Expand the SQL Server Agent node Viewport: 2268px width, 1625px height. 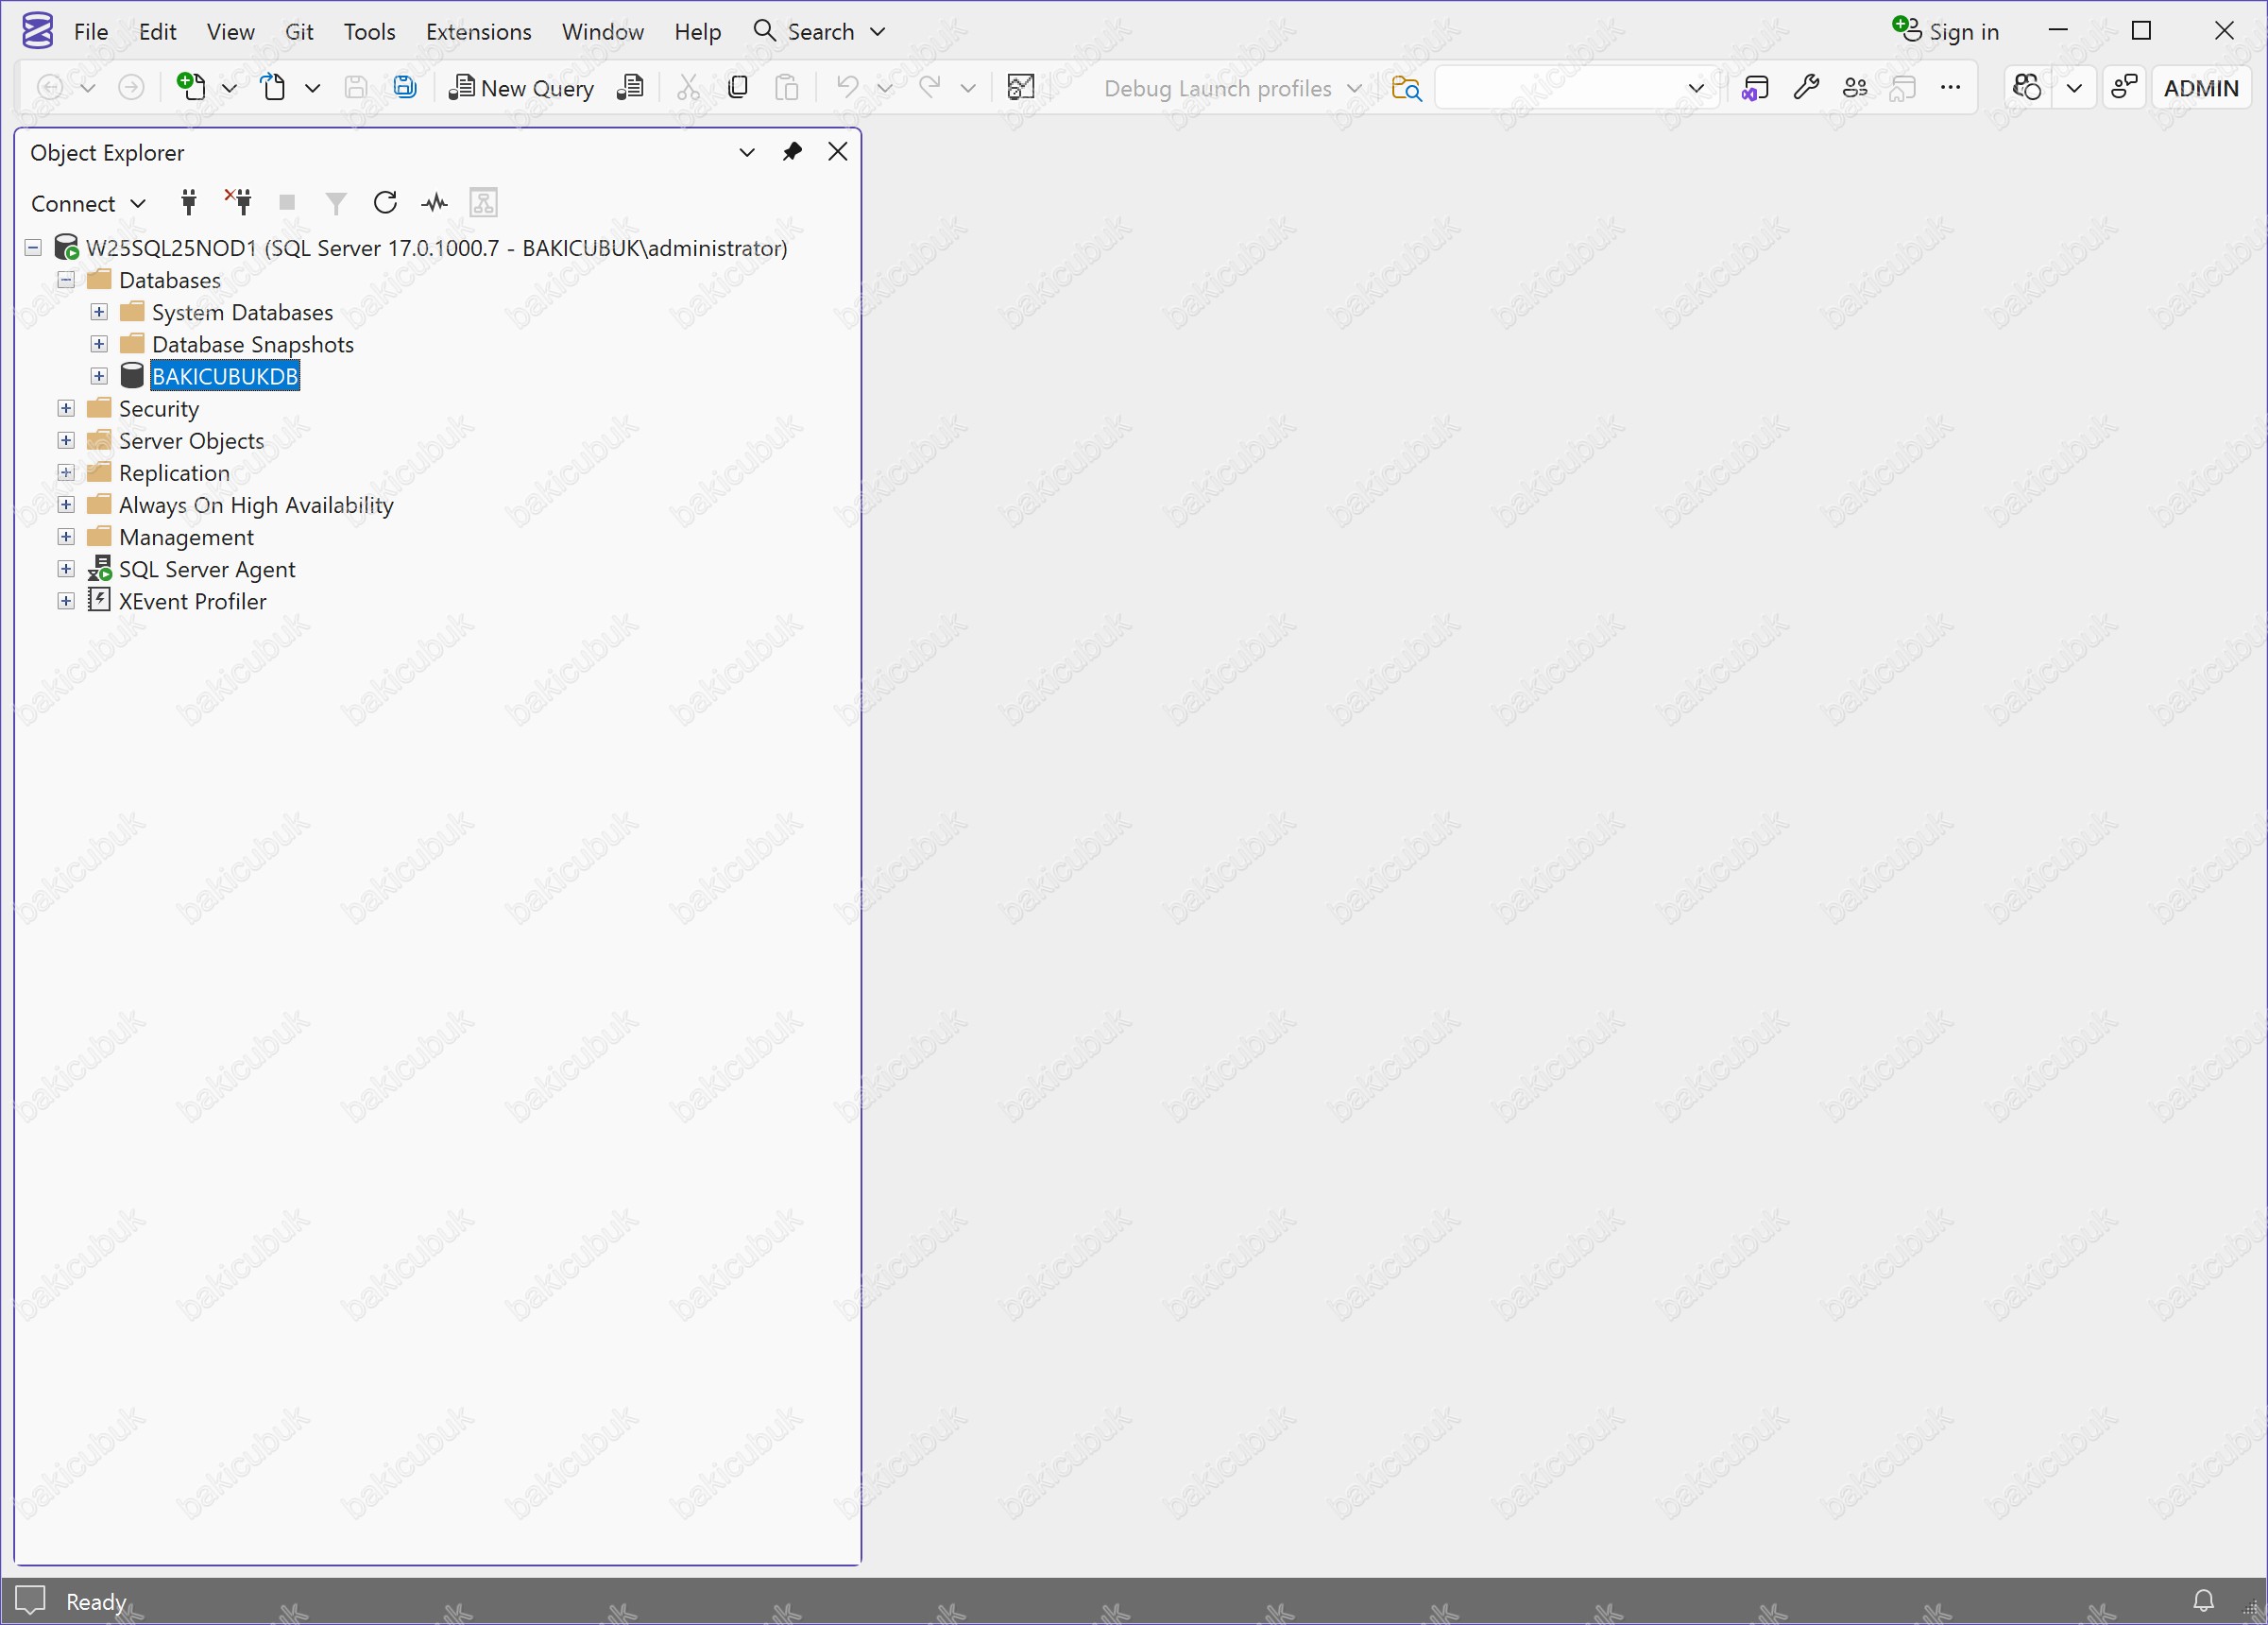tap(66, 569)
